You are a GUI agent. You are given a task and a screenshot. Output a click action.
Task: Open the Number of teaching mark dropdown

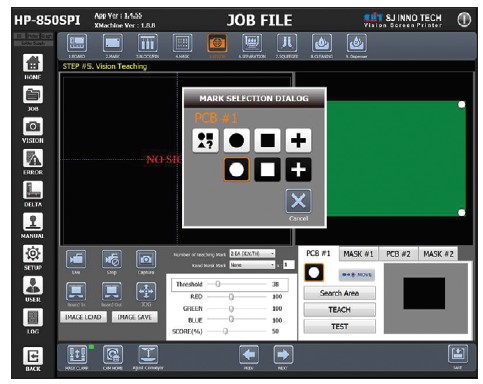[252, 254]
